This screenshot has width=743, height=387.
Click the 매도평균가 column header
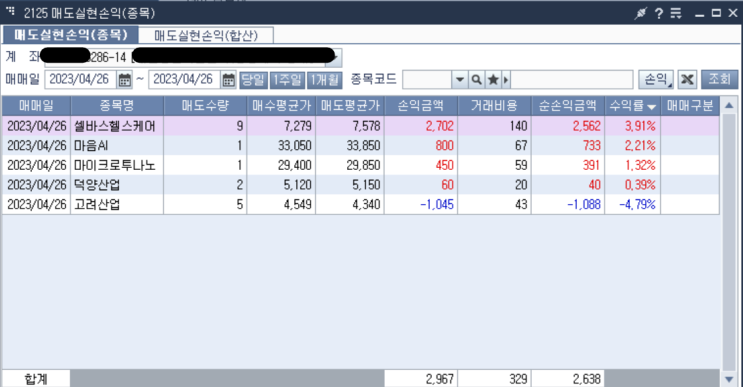pos(350,106)
